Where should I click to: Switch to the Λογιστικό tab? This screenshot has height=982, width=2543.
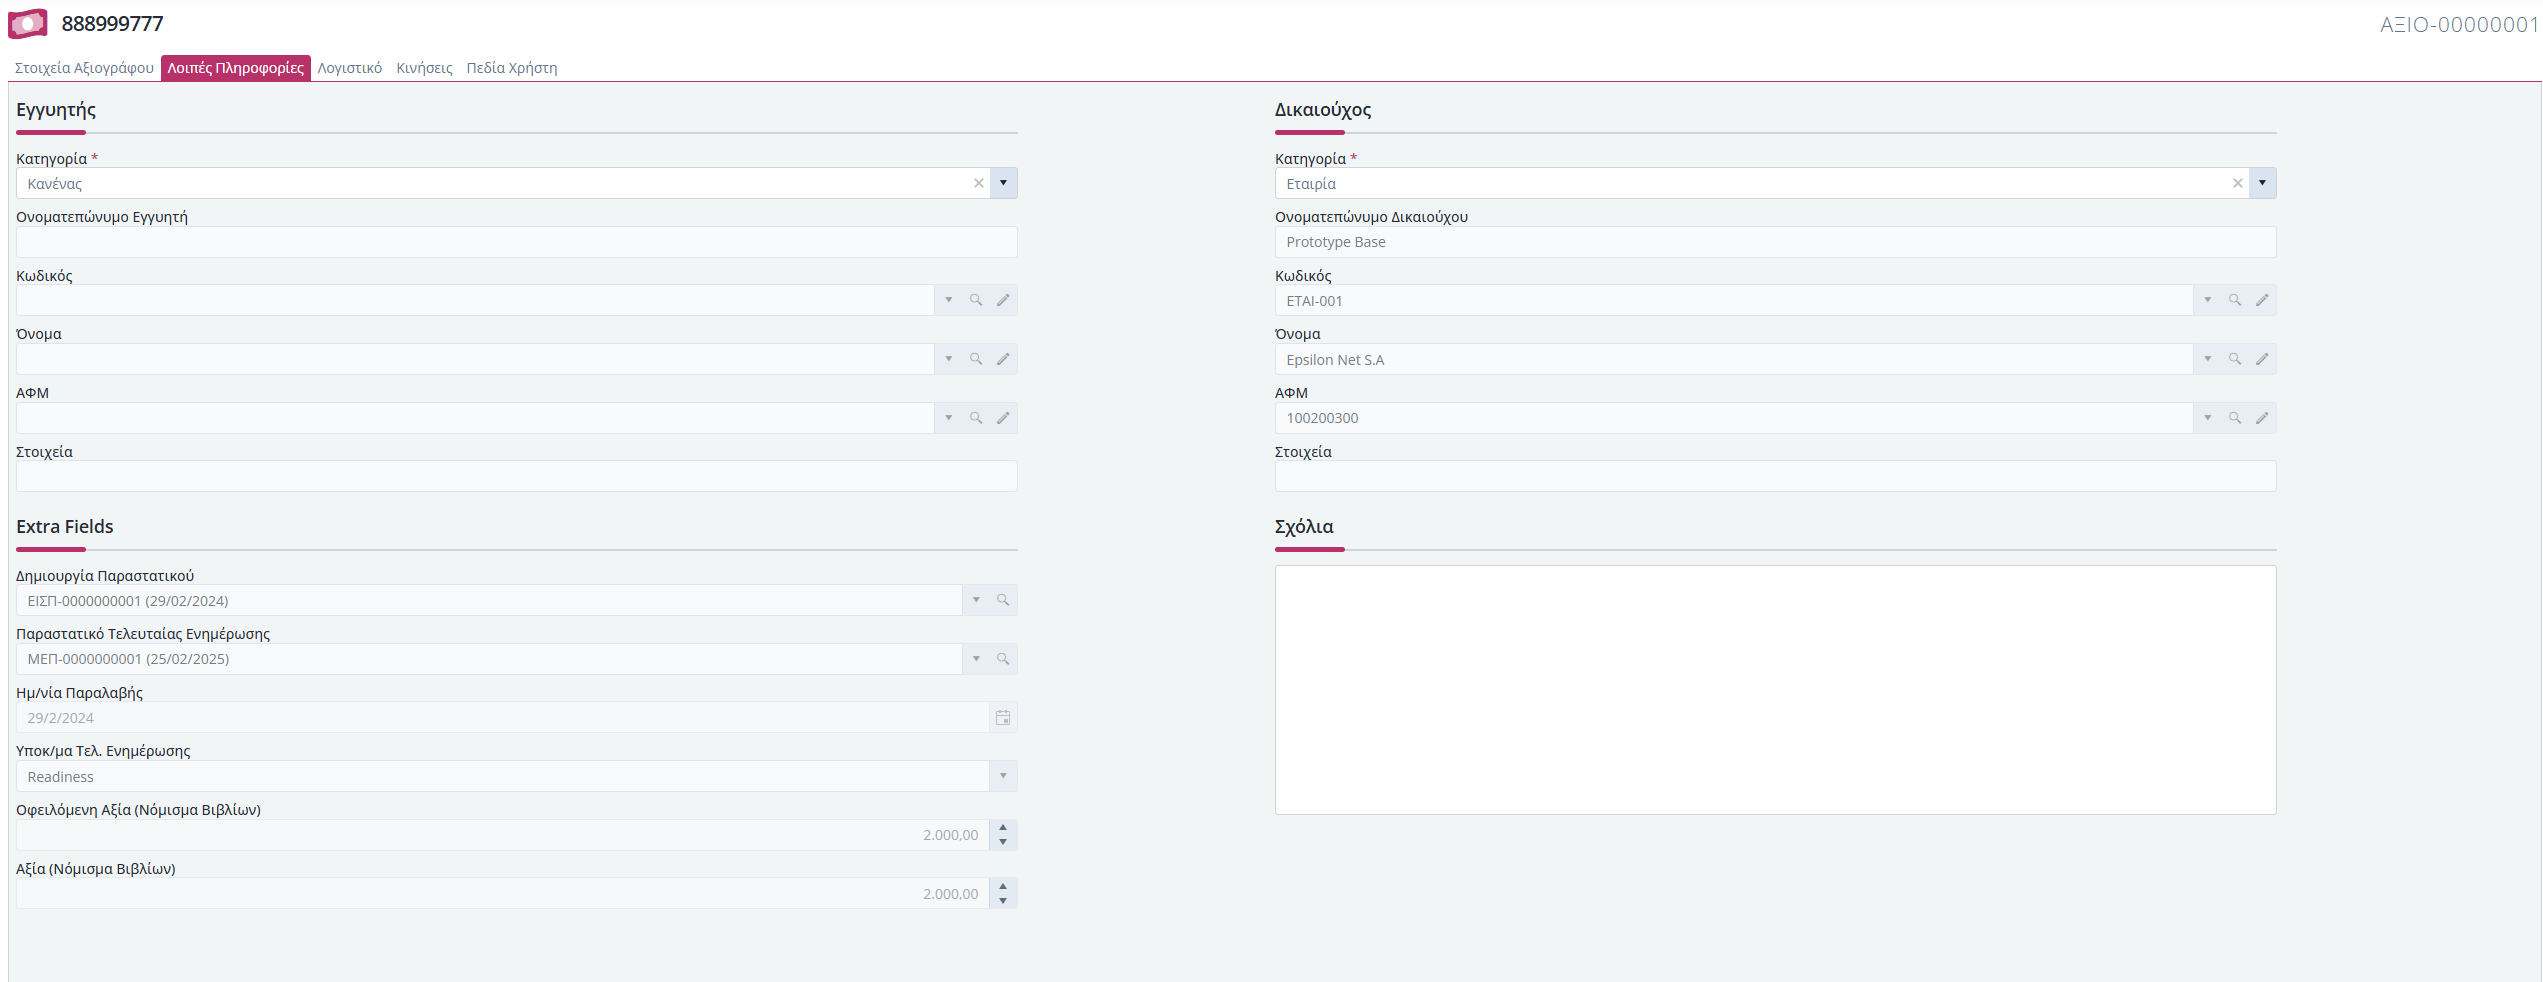[350, 68]
